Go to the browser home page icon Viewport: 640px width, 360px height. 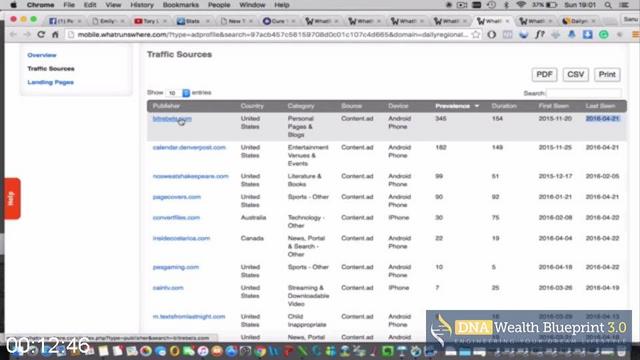pos(55,35)
